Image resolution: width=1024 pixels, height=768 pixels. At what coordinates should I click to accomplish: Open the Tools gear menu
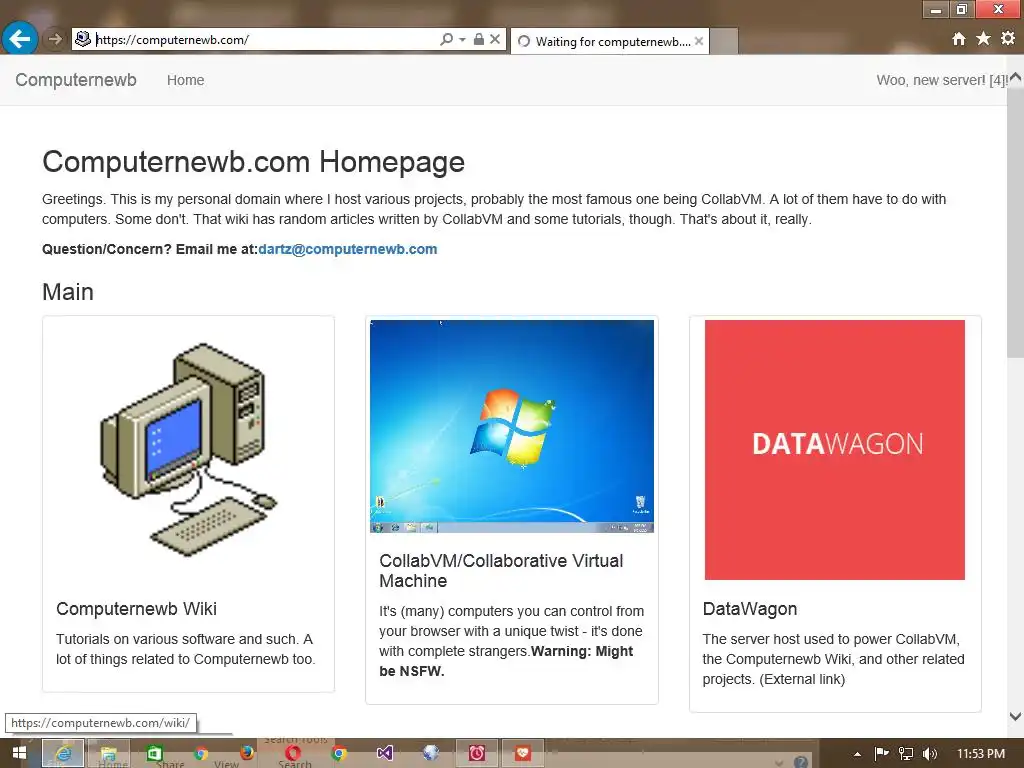pos(1008,39)
